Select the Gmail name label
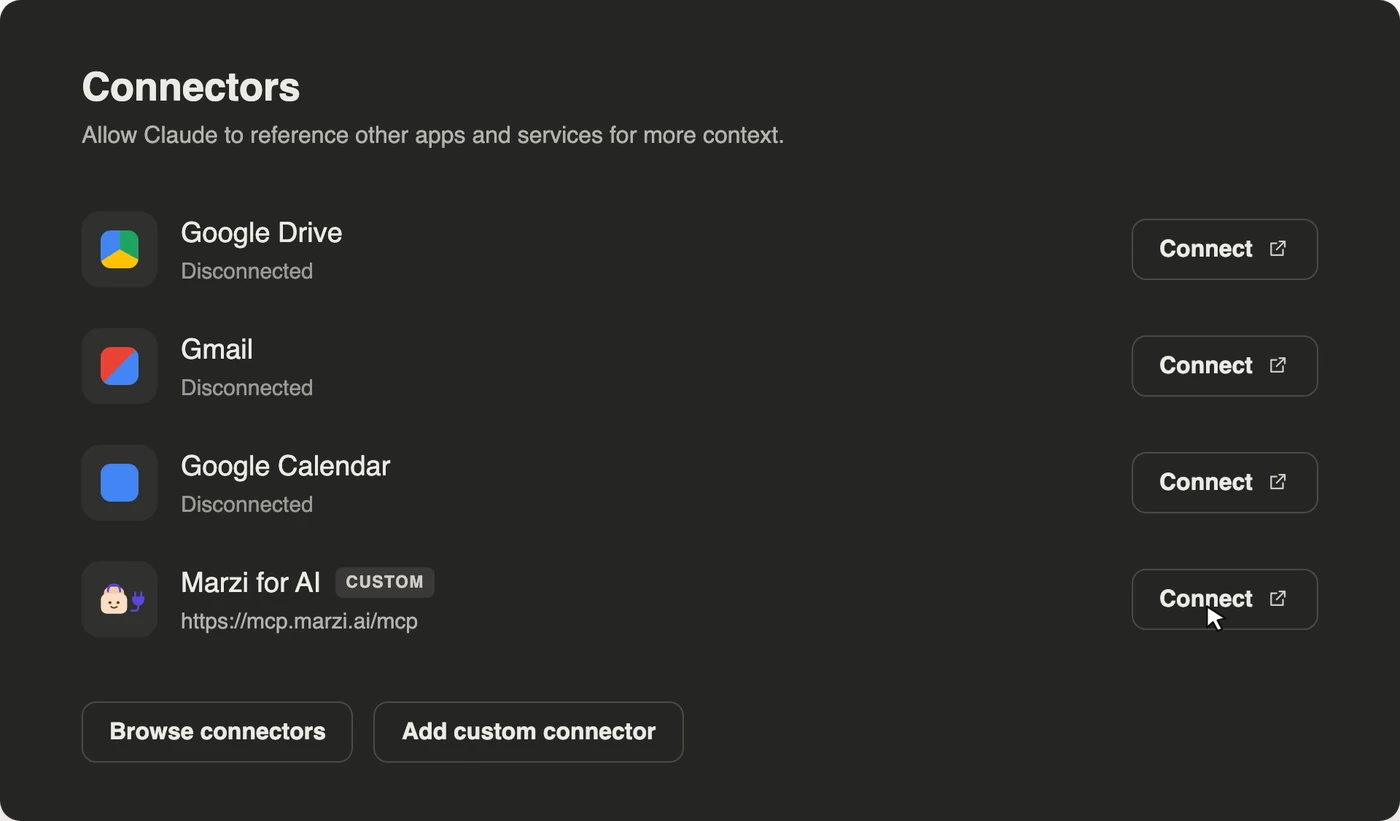This screenshot has height=821, width=1400. pos(217,349)
